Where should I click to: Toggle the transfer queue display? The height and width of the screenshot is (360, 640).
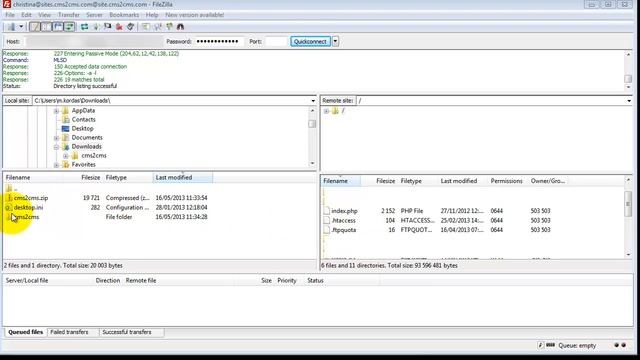coord(69,27)
